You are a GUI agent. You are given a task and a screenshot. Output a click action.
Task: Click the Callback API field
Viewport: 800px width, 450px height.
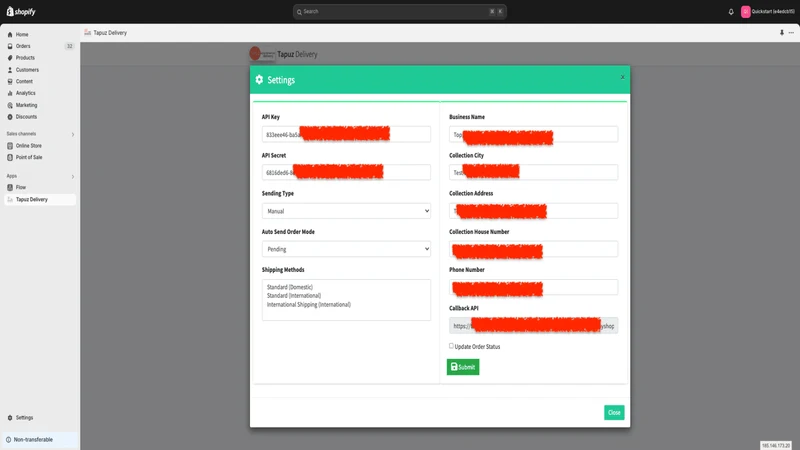(x=533, y=326)
